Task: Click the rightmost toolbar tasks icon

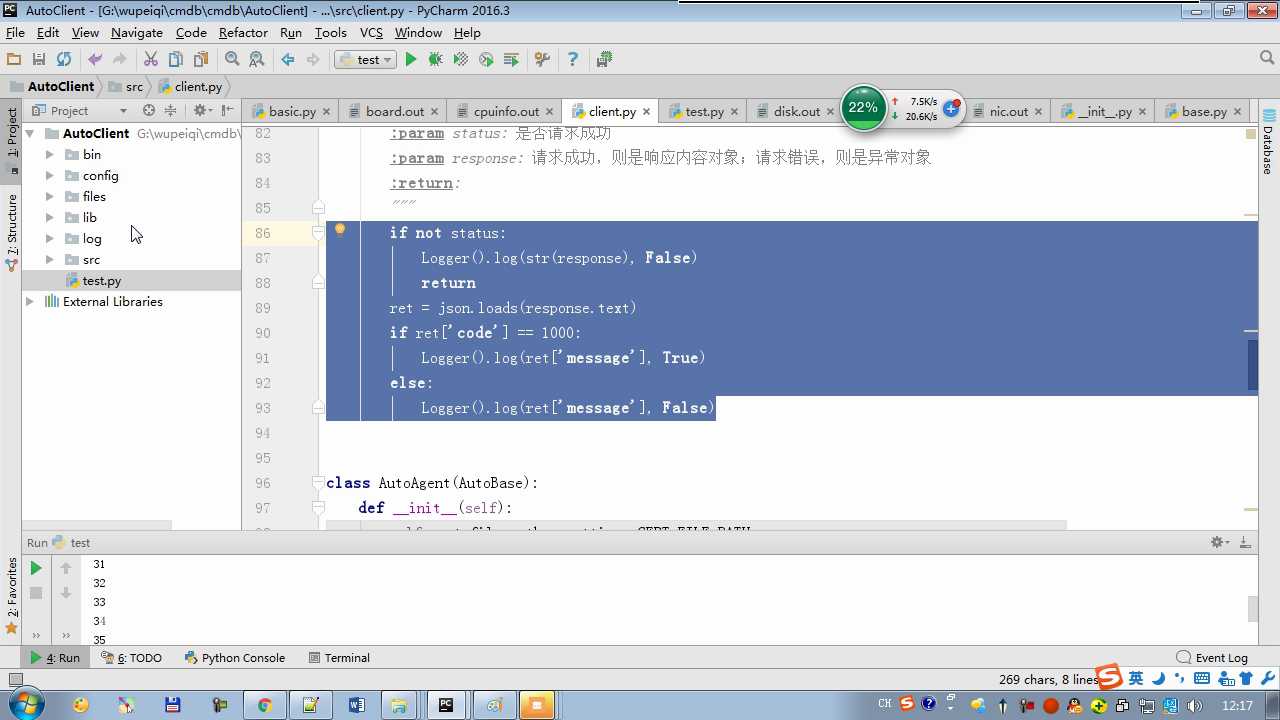Action: (x=604, y=60)
